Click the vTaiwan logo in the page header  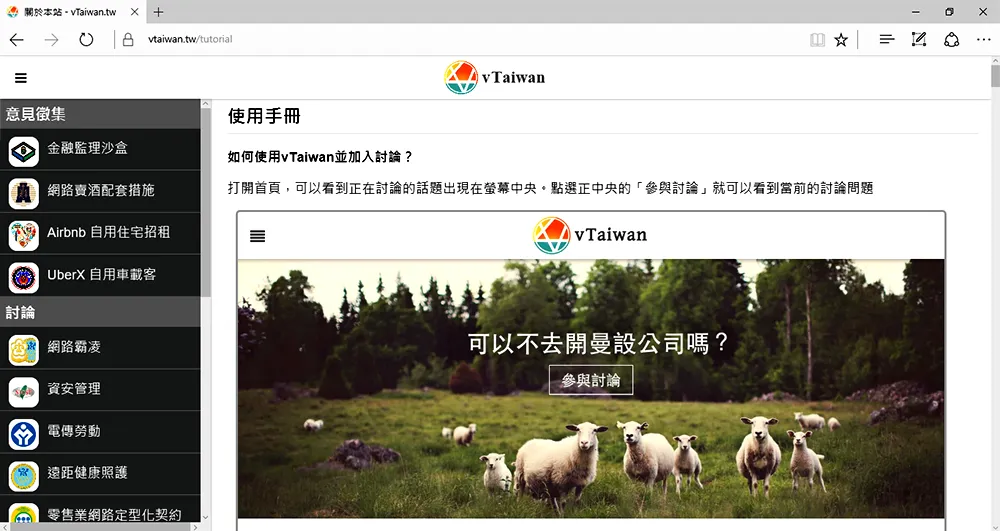point(495,78)
